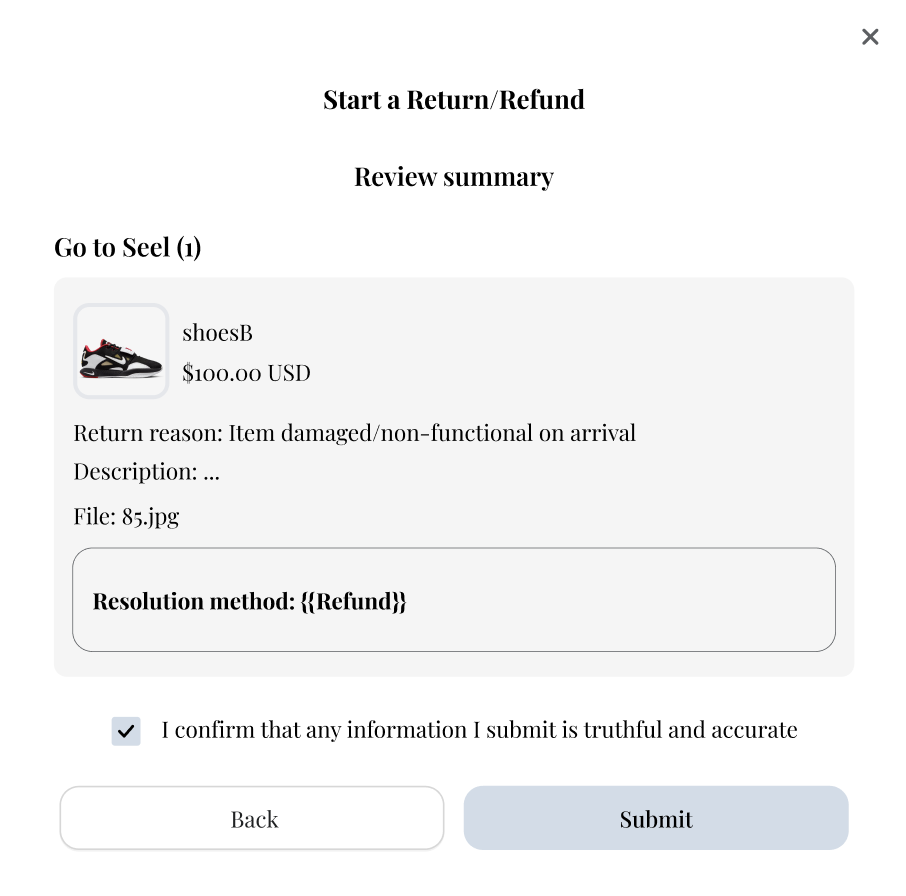The image size is (906, 896).
Task: Open the attached file 85.jpg
Action: (x=150, y=517)
